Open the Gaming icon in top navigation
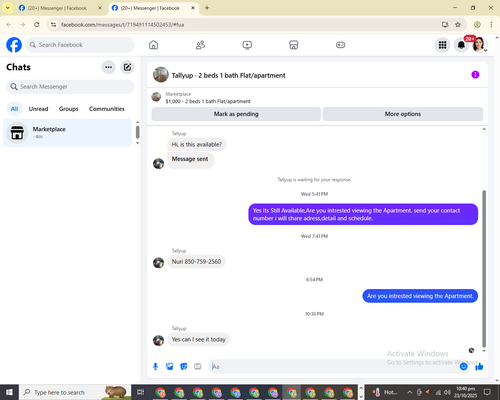The image size is (500, 400). pos(340,45)
